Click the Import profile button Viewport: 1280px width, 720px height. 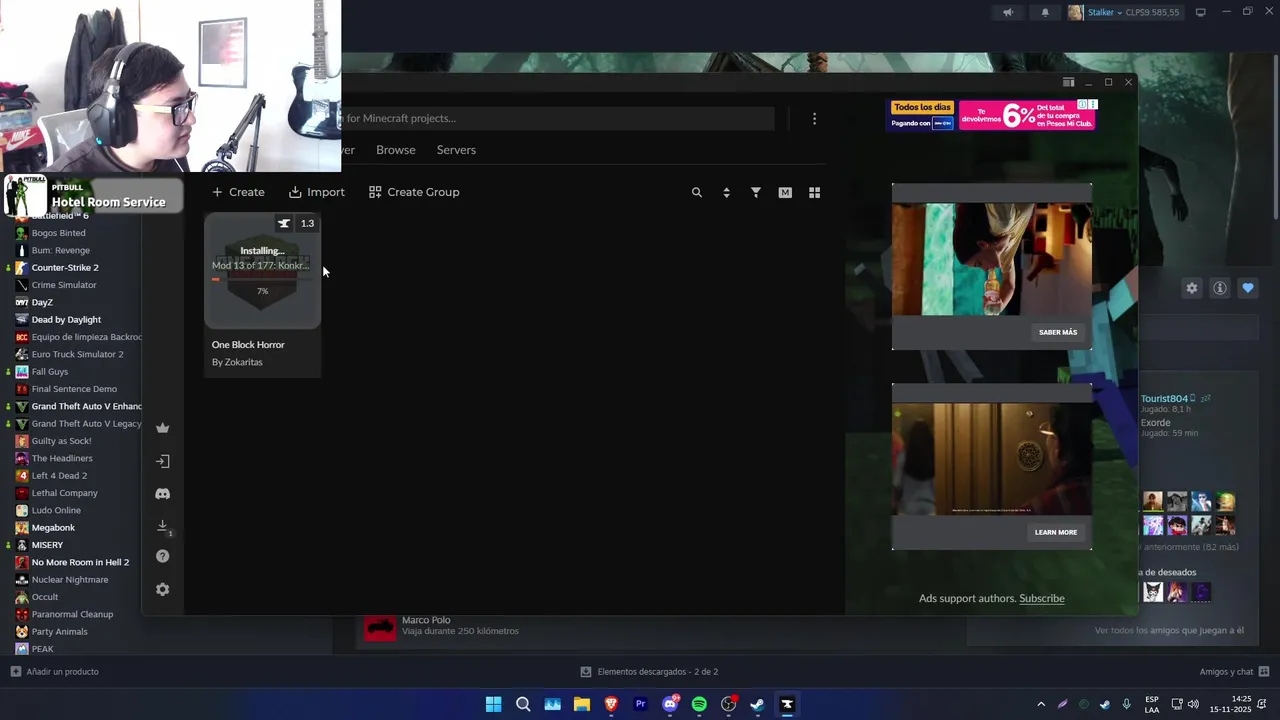pos(317,192)
